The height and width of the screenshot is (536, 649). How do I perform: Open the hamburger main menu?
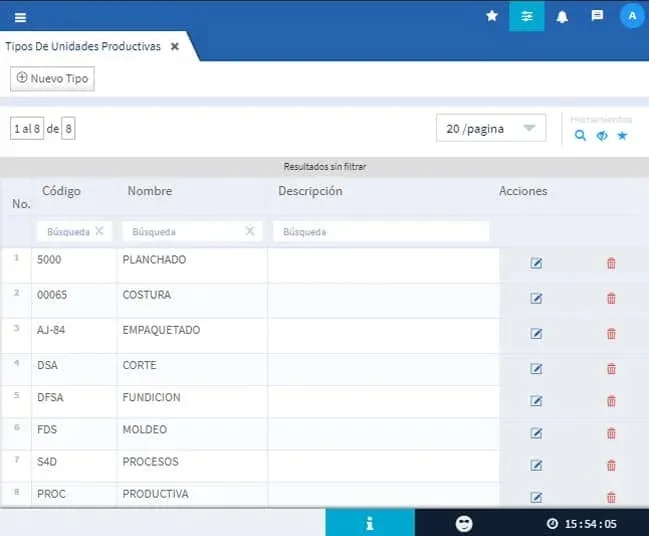[x=20, y=17]
